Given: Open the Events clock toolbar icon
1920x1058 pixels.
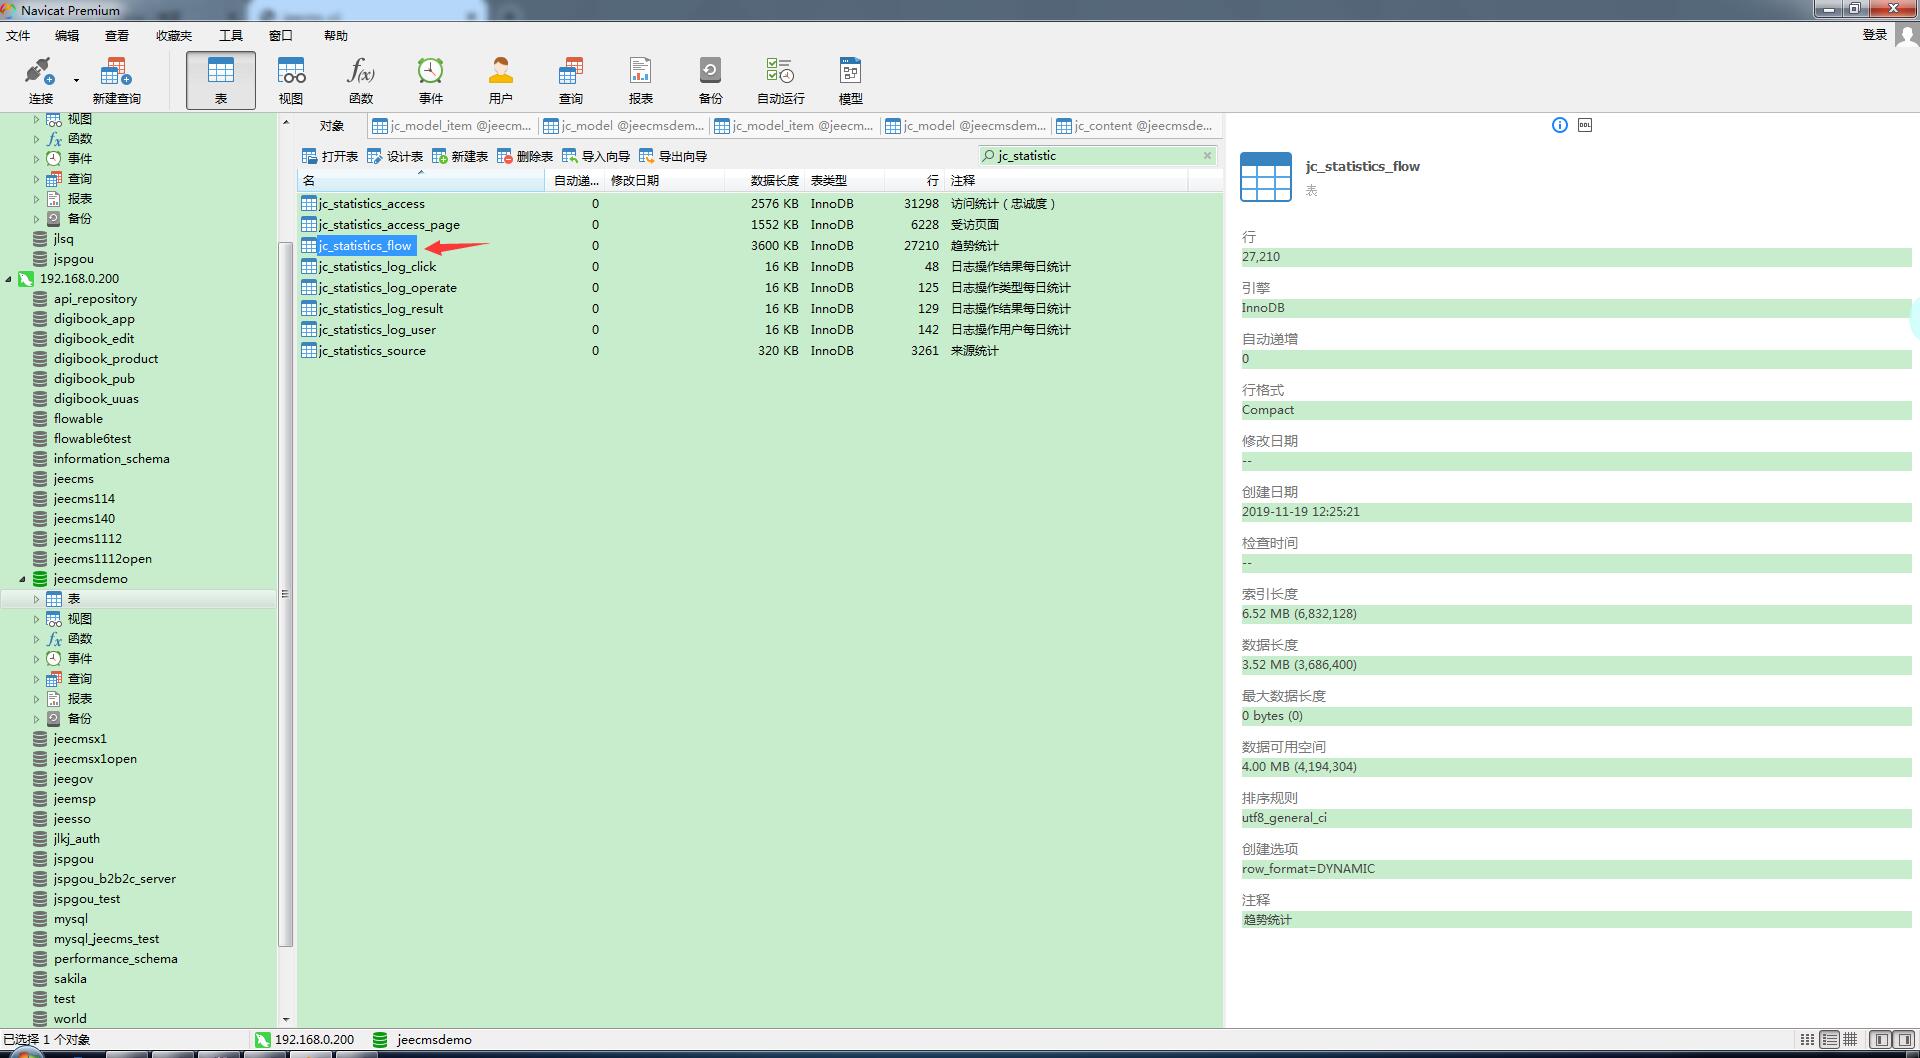Looking at the screenshot, I should 430,80.
